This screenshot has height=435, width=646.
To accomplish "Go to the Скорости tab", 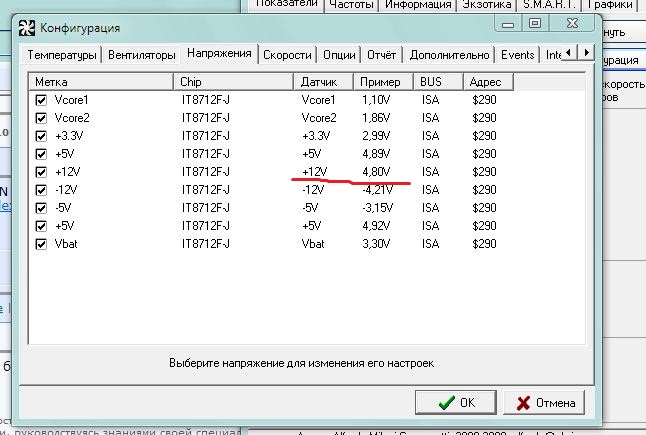I will tap(287, 54).
